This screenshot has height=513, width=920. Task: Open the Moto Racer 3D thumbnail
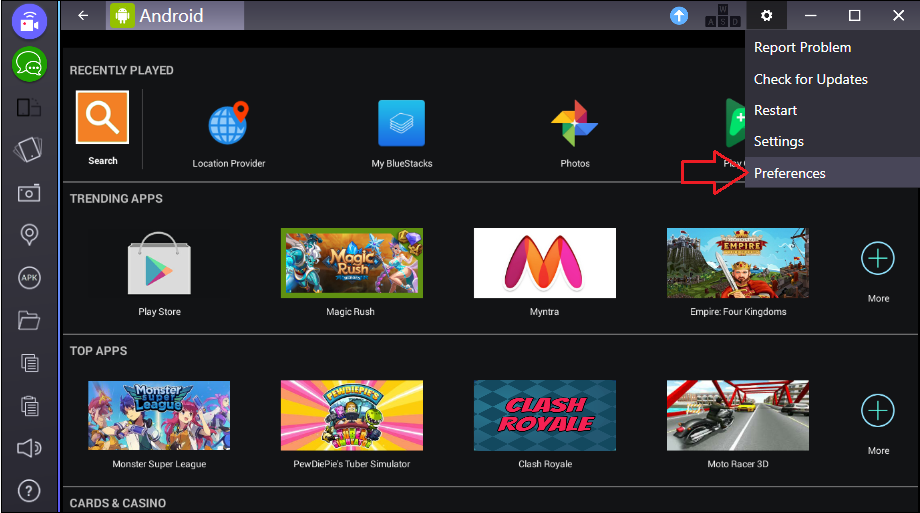(738, 416)
